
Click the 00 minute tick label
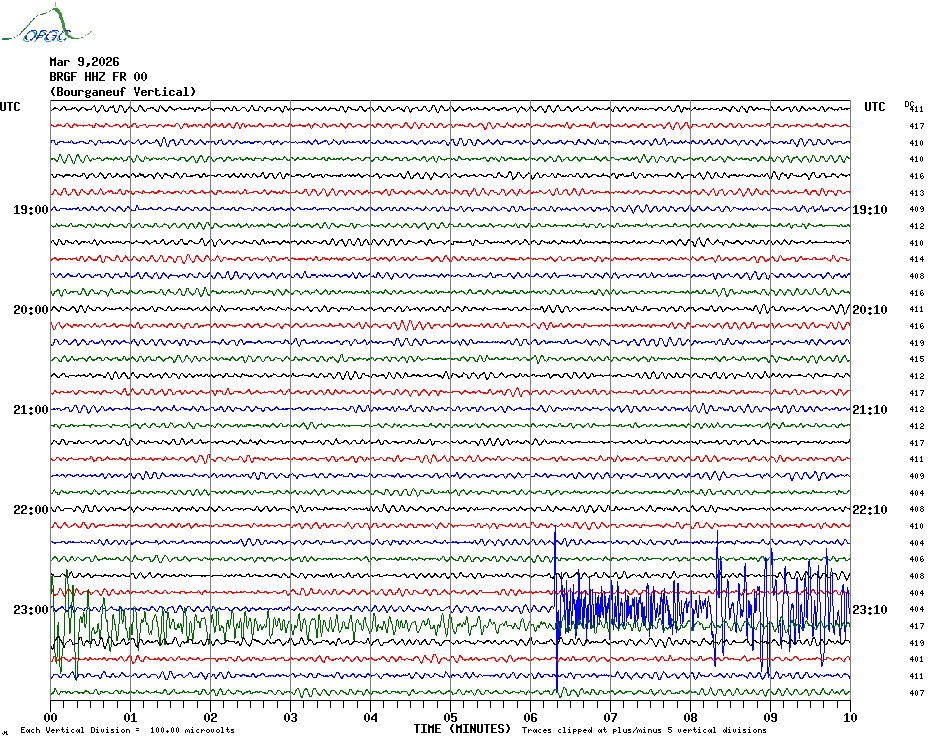51,717
